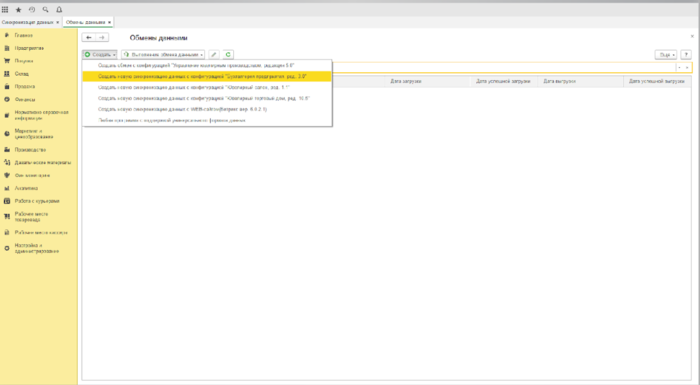This screenshot has height=385, width=700.
Task: Open notifications bell icon
Action: (59, 9)
